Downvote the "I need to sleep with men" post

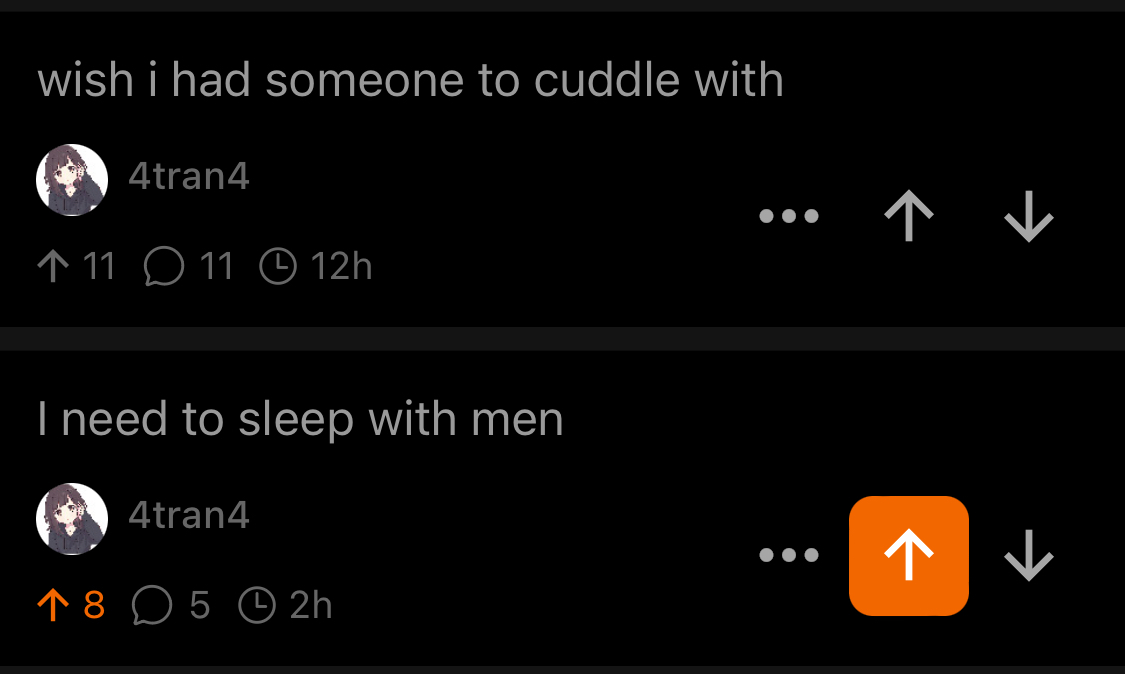(1028, 555)
